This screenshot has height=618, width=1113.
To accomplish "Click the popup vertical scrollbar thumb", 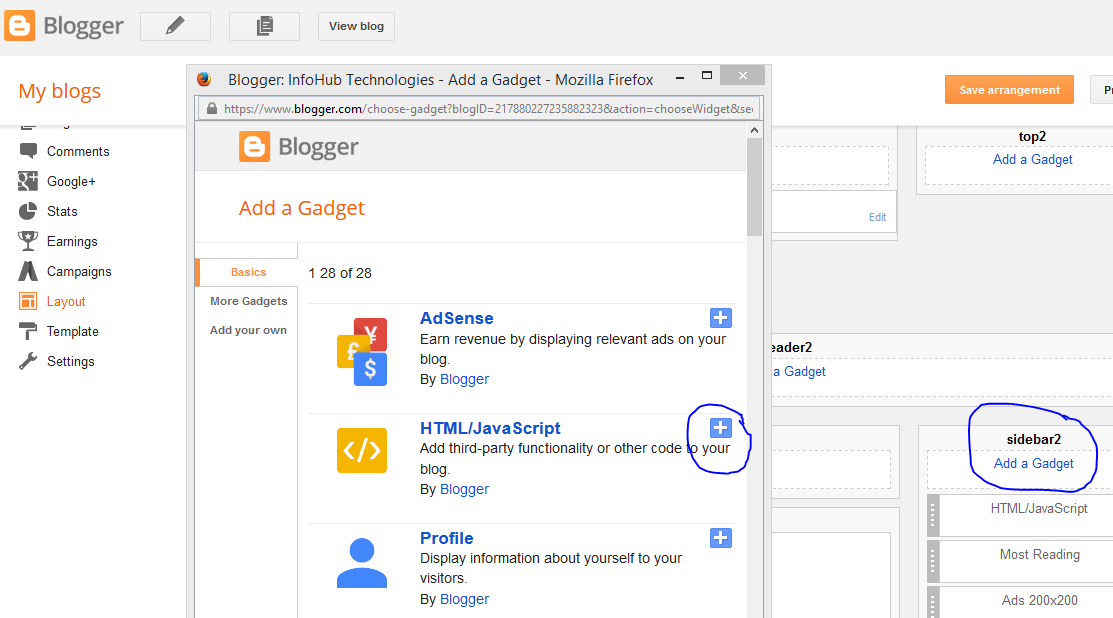I will pos(755,187).
